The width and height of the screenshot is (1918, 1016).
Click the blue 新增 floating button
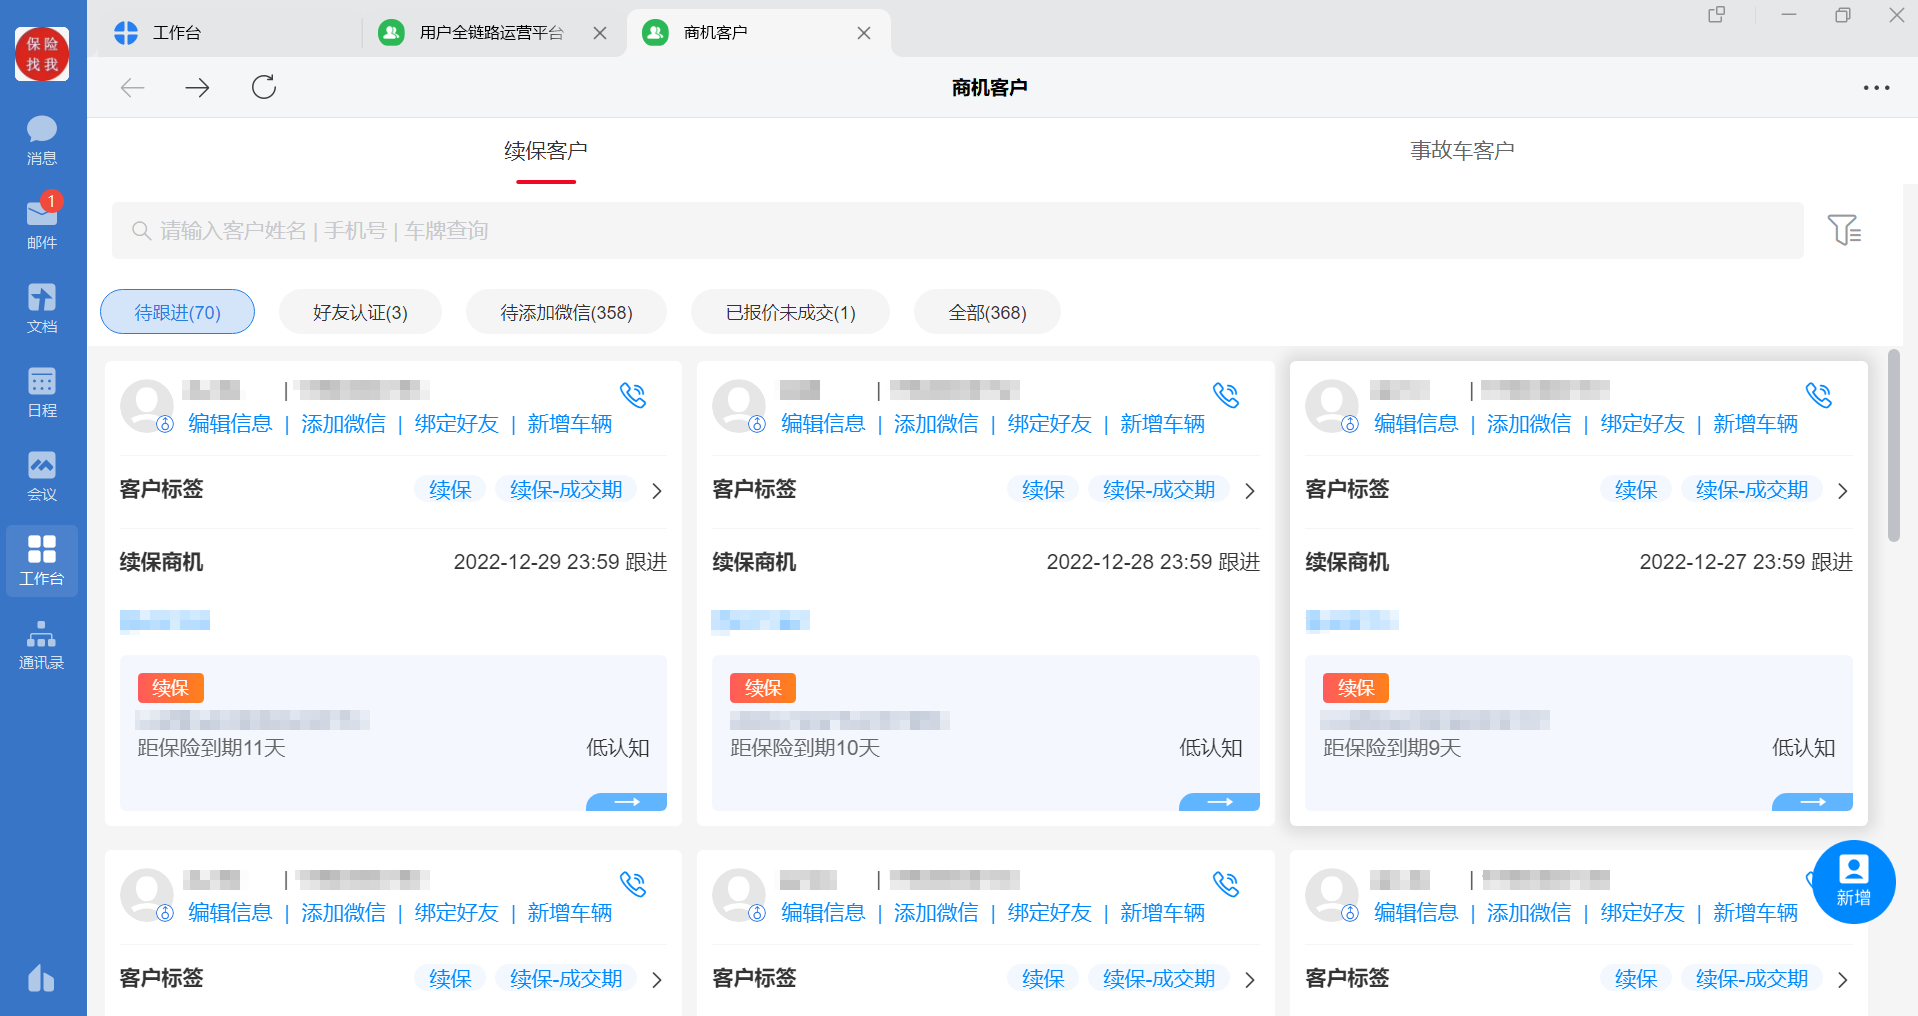[x=1853, y=881]
